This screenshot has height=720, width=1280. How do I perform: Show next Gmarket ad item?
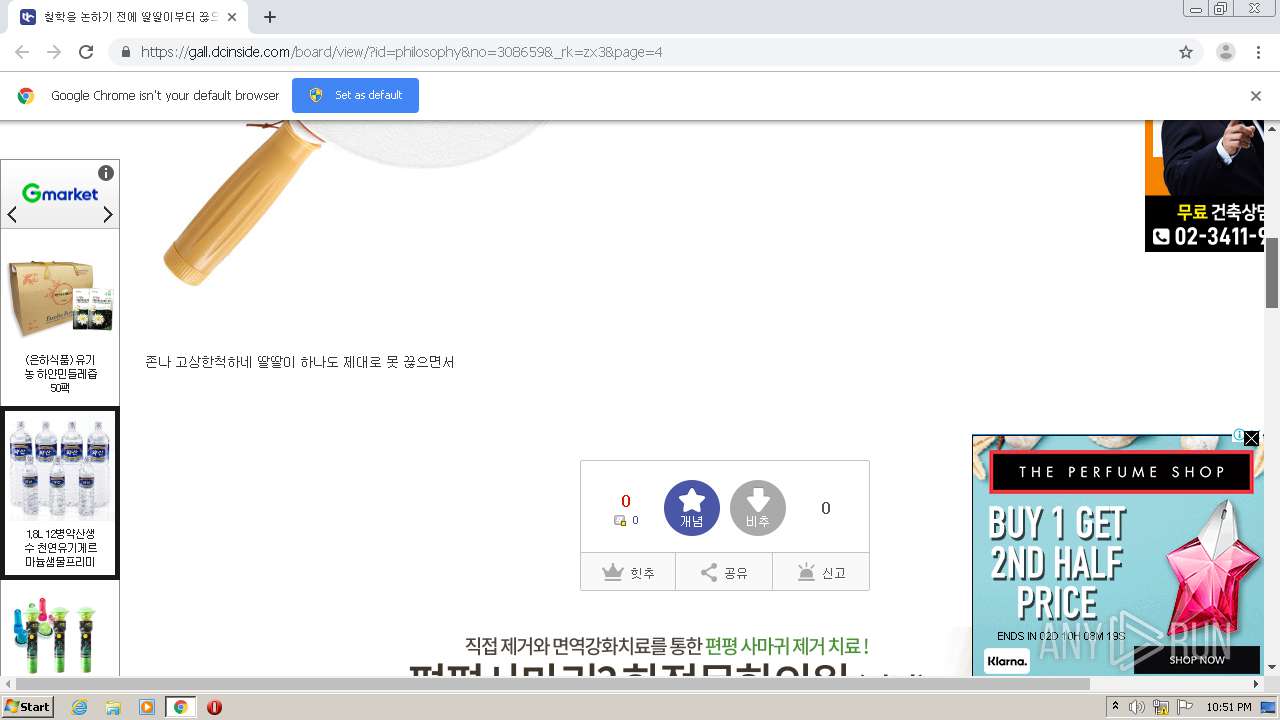[108, 214]
